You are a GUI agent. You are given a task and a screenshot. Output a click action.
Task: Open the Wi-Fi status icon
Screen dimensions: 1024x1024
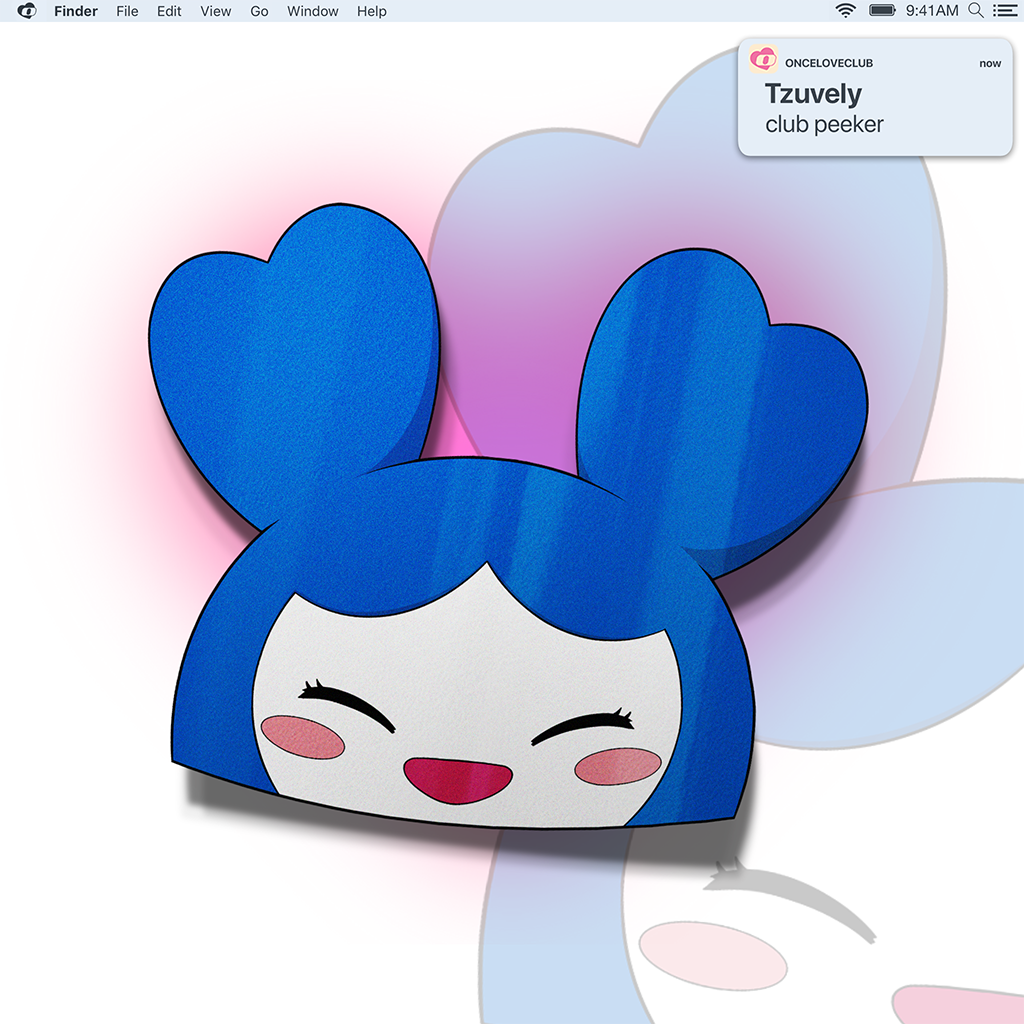pyautogui.click(x=846, y=11)
